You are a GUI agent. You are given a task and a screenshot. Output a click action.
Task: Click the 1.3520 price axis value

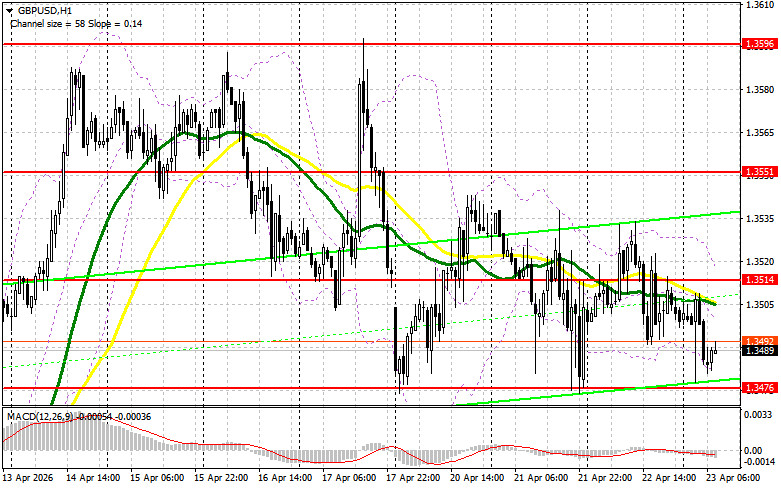760,261
